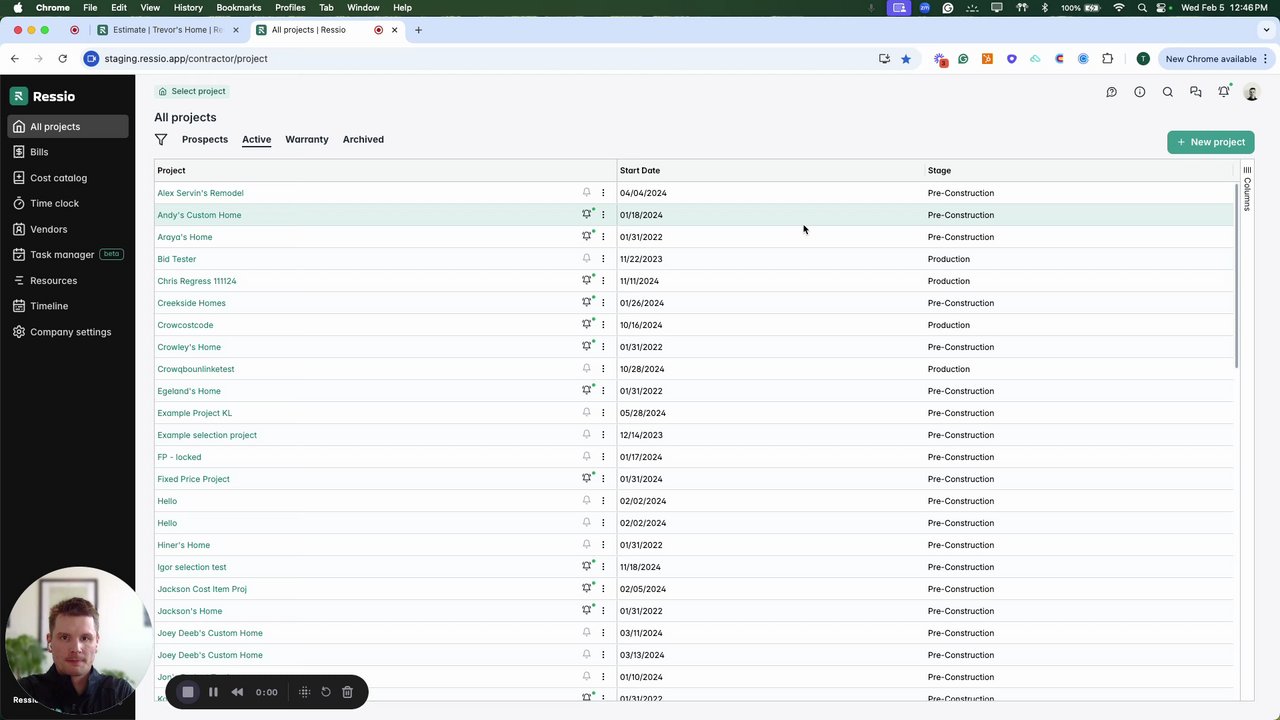Sort by the Start Date column header
The image size is (1280, 720).
[640, 171]
